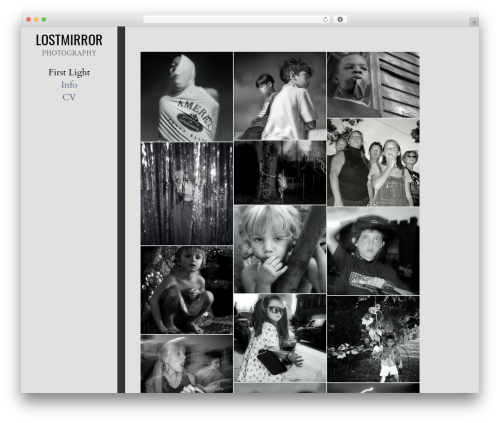
Task: Open the blurred blonde girl photo
Action: coord(187,364)
